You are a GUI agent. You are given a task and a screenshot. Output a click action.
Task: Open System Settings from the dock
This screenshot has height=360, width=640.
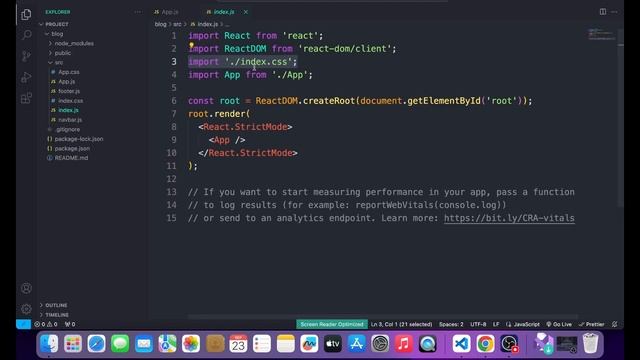click(380, 344)
